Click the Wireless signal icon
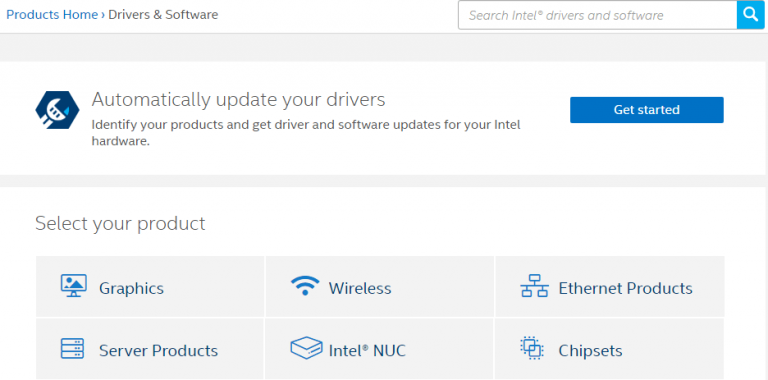The height and width of the screenshot is (380, 768). [305, 285]
